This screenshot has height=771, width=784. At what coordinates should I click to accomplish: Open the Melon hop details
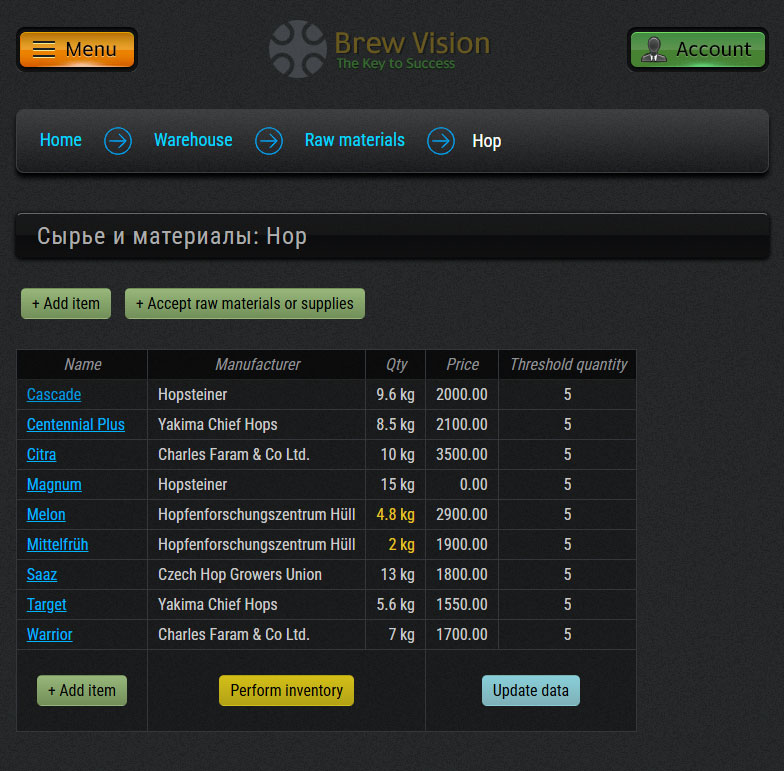tap(46, 515)
